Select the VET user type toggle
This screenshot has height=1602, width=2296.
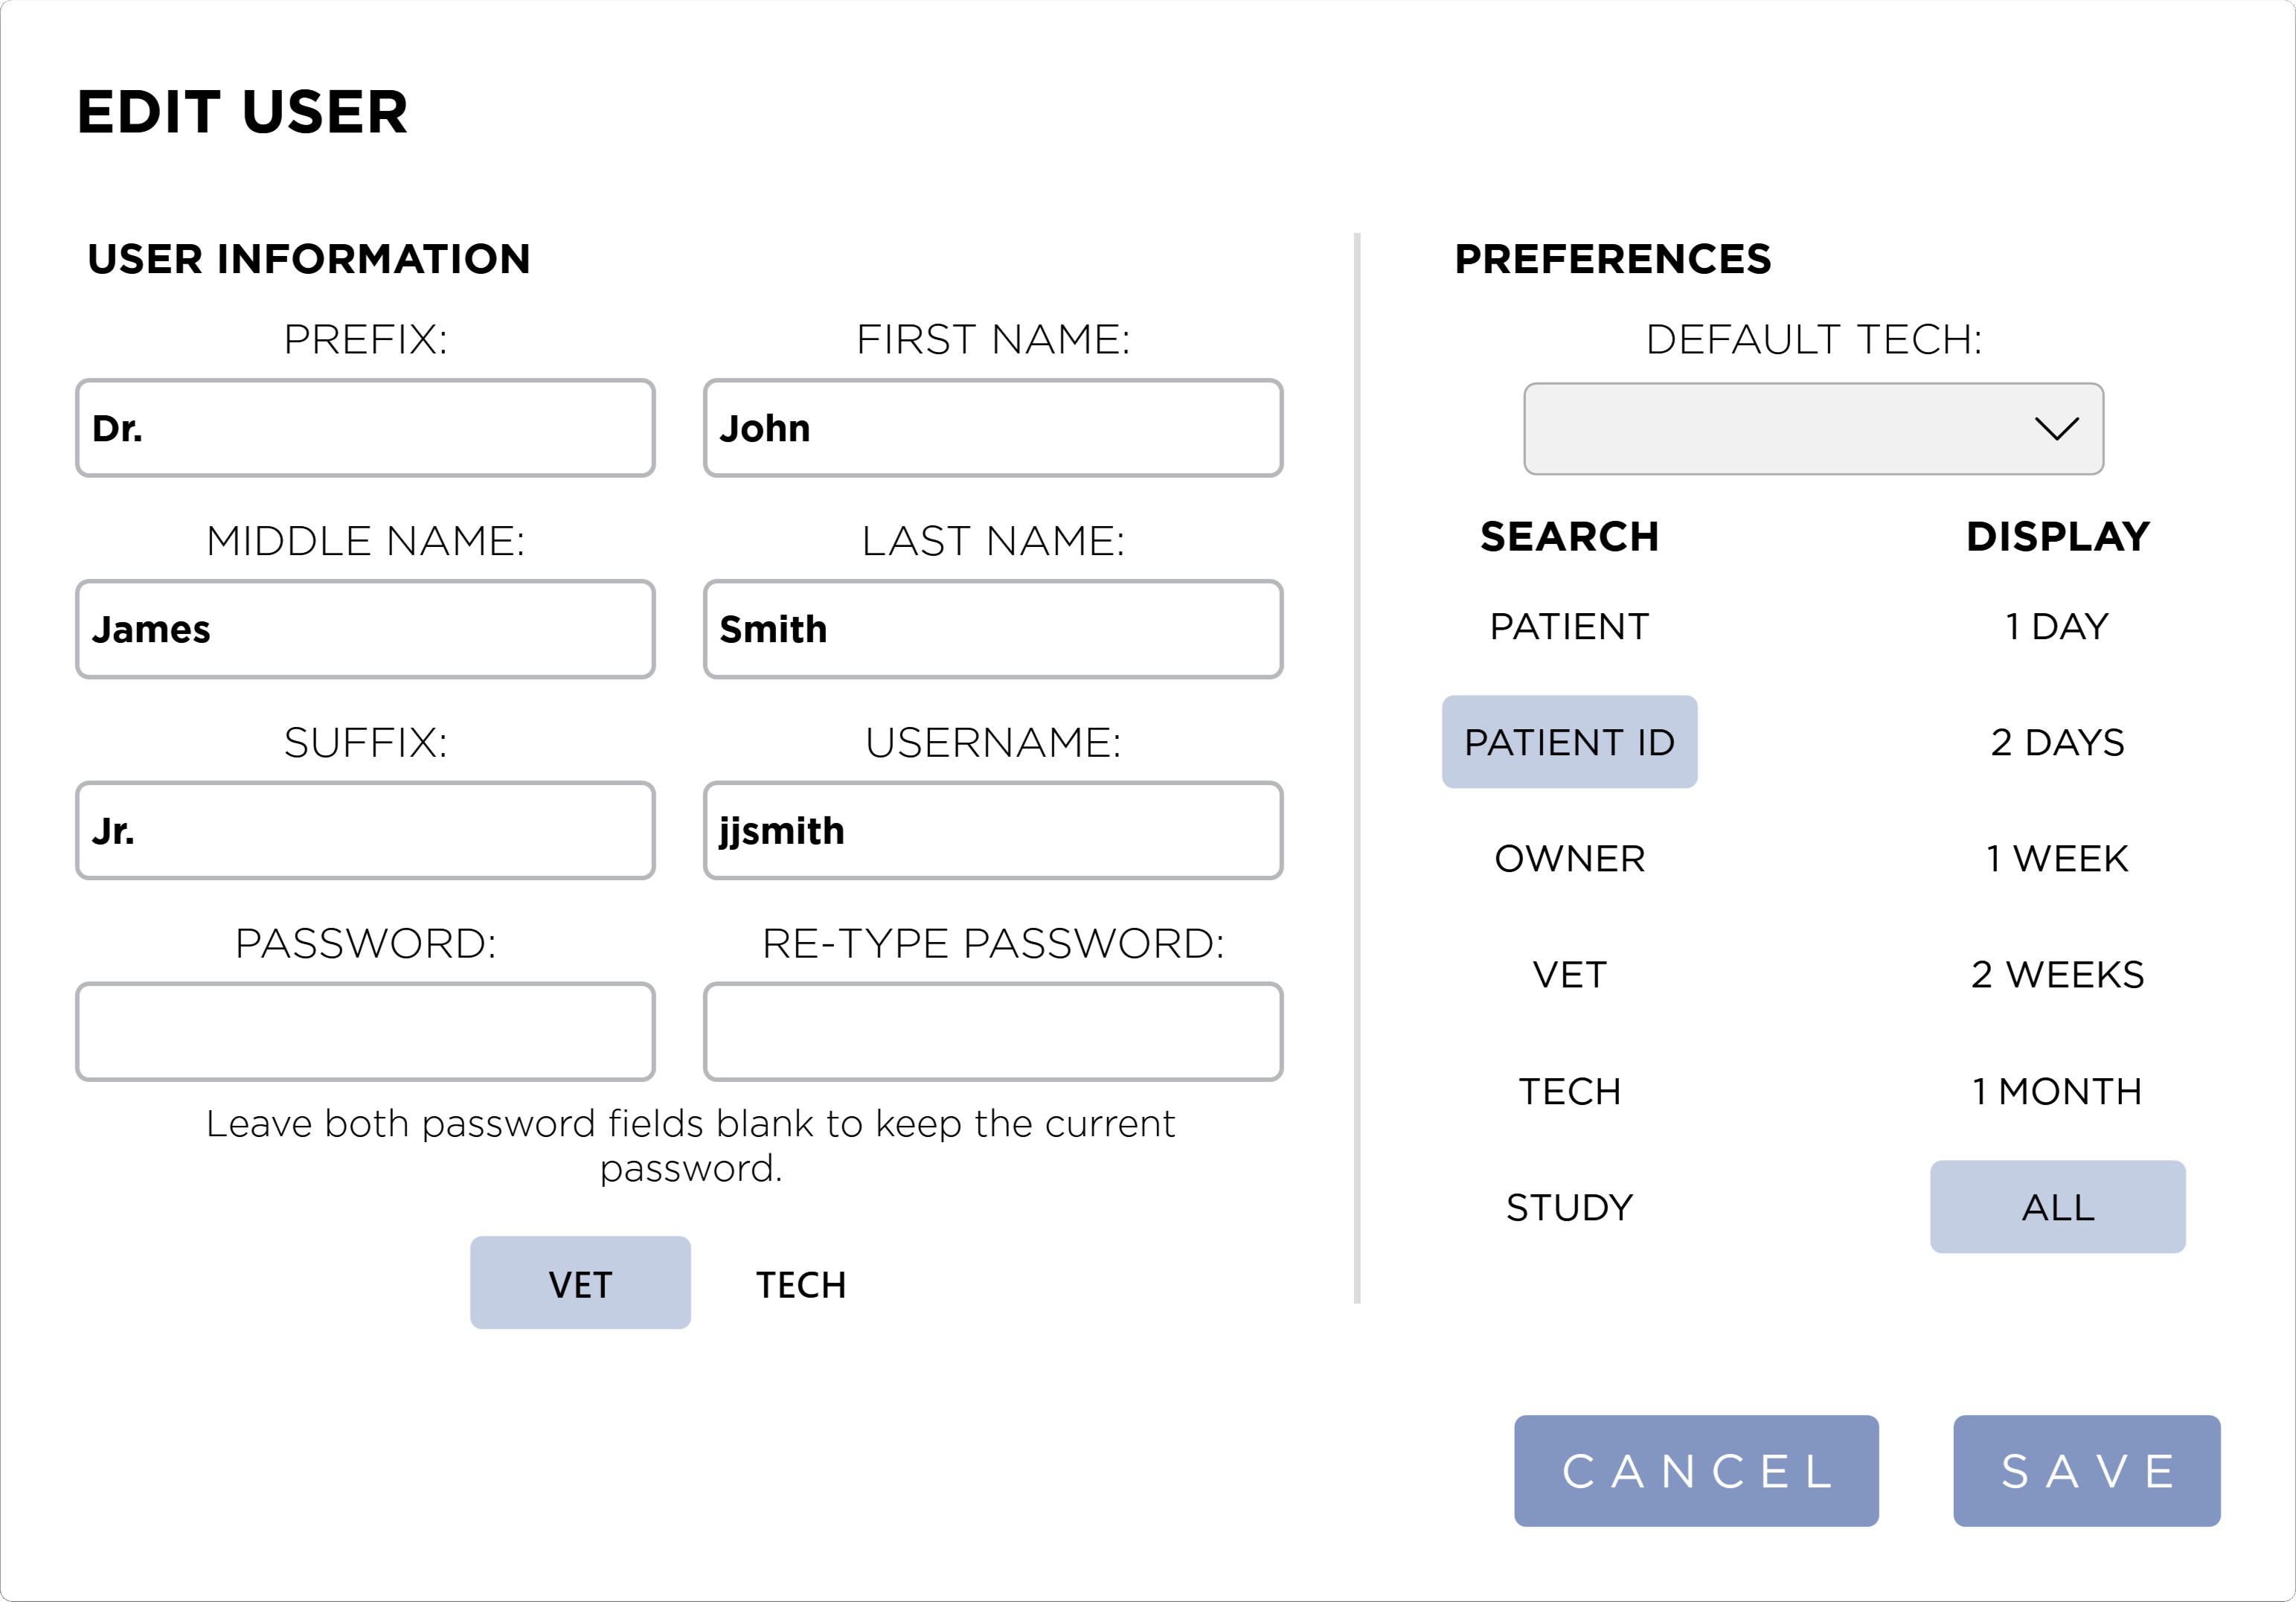coord(580,1283)
